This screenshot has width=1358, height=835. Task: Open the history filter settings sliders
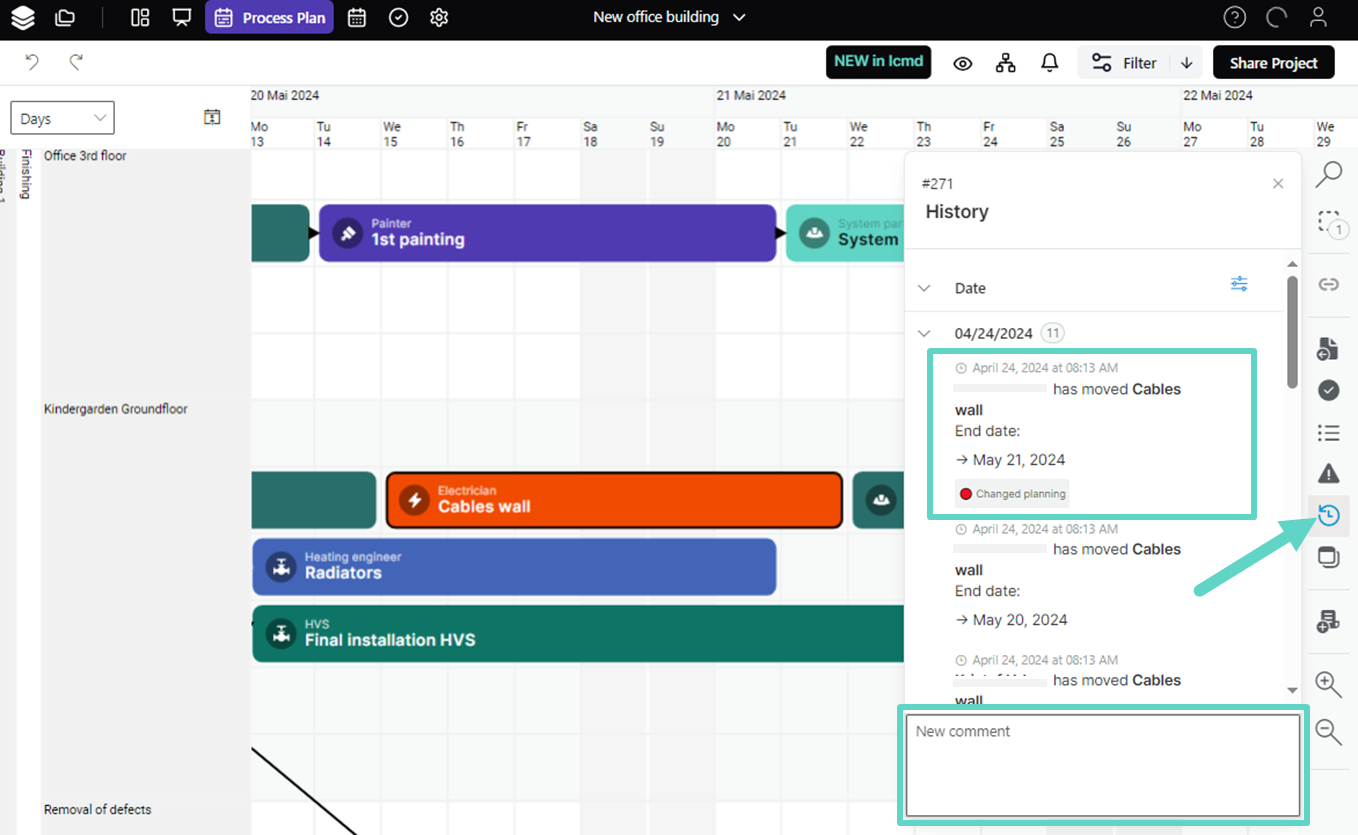coord(1239,284)
